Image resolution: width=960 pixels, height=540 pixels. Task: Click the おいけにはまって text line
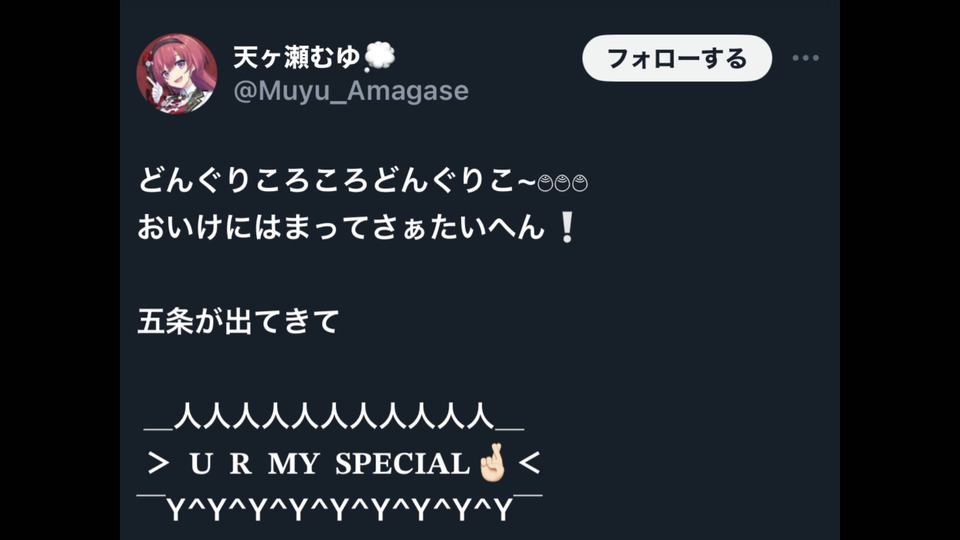pyautogui.click(x=356, y=227)
